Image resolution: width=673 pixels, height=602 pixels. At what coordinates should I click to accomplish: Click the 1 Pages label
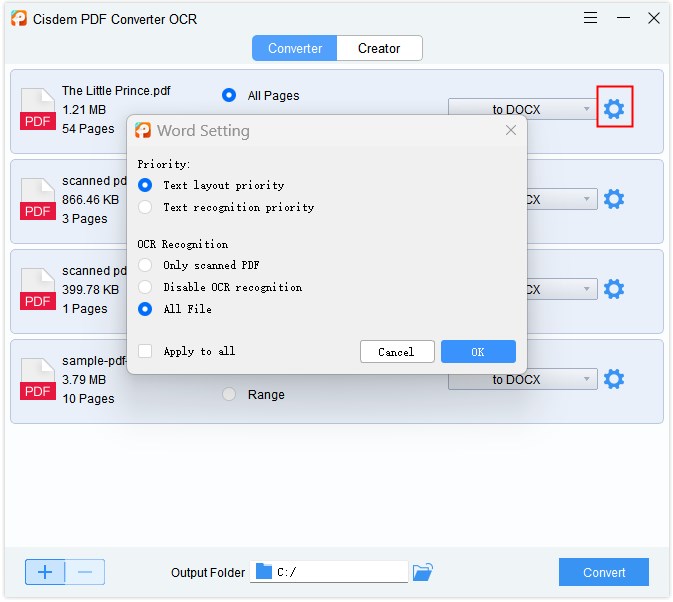tap(85, 309)
